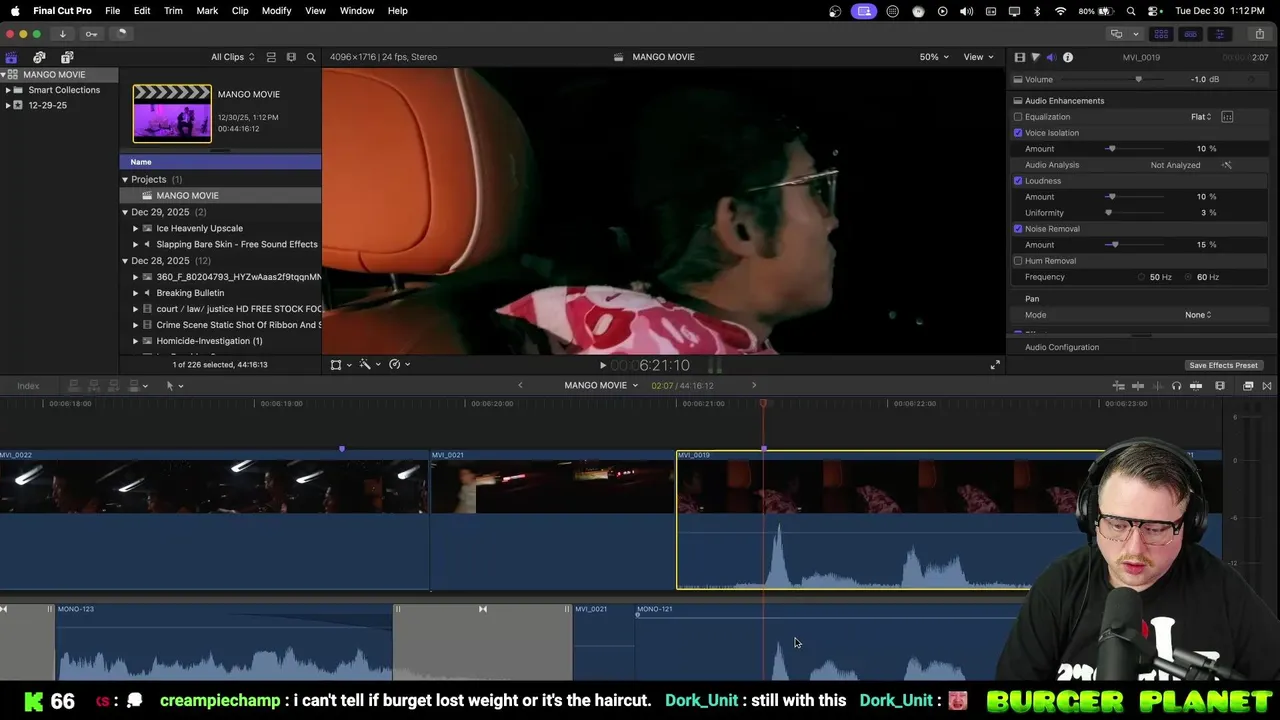Viewport: 1280px width, 720px height.
Task: Show the Audio inspector speaker icon
Action: pyautogui.click(x=1051, y=57)
